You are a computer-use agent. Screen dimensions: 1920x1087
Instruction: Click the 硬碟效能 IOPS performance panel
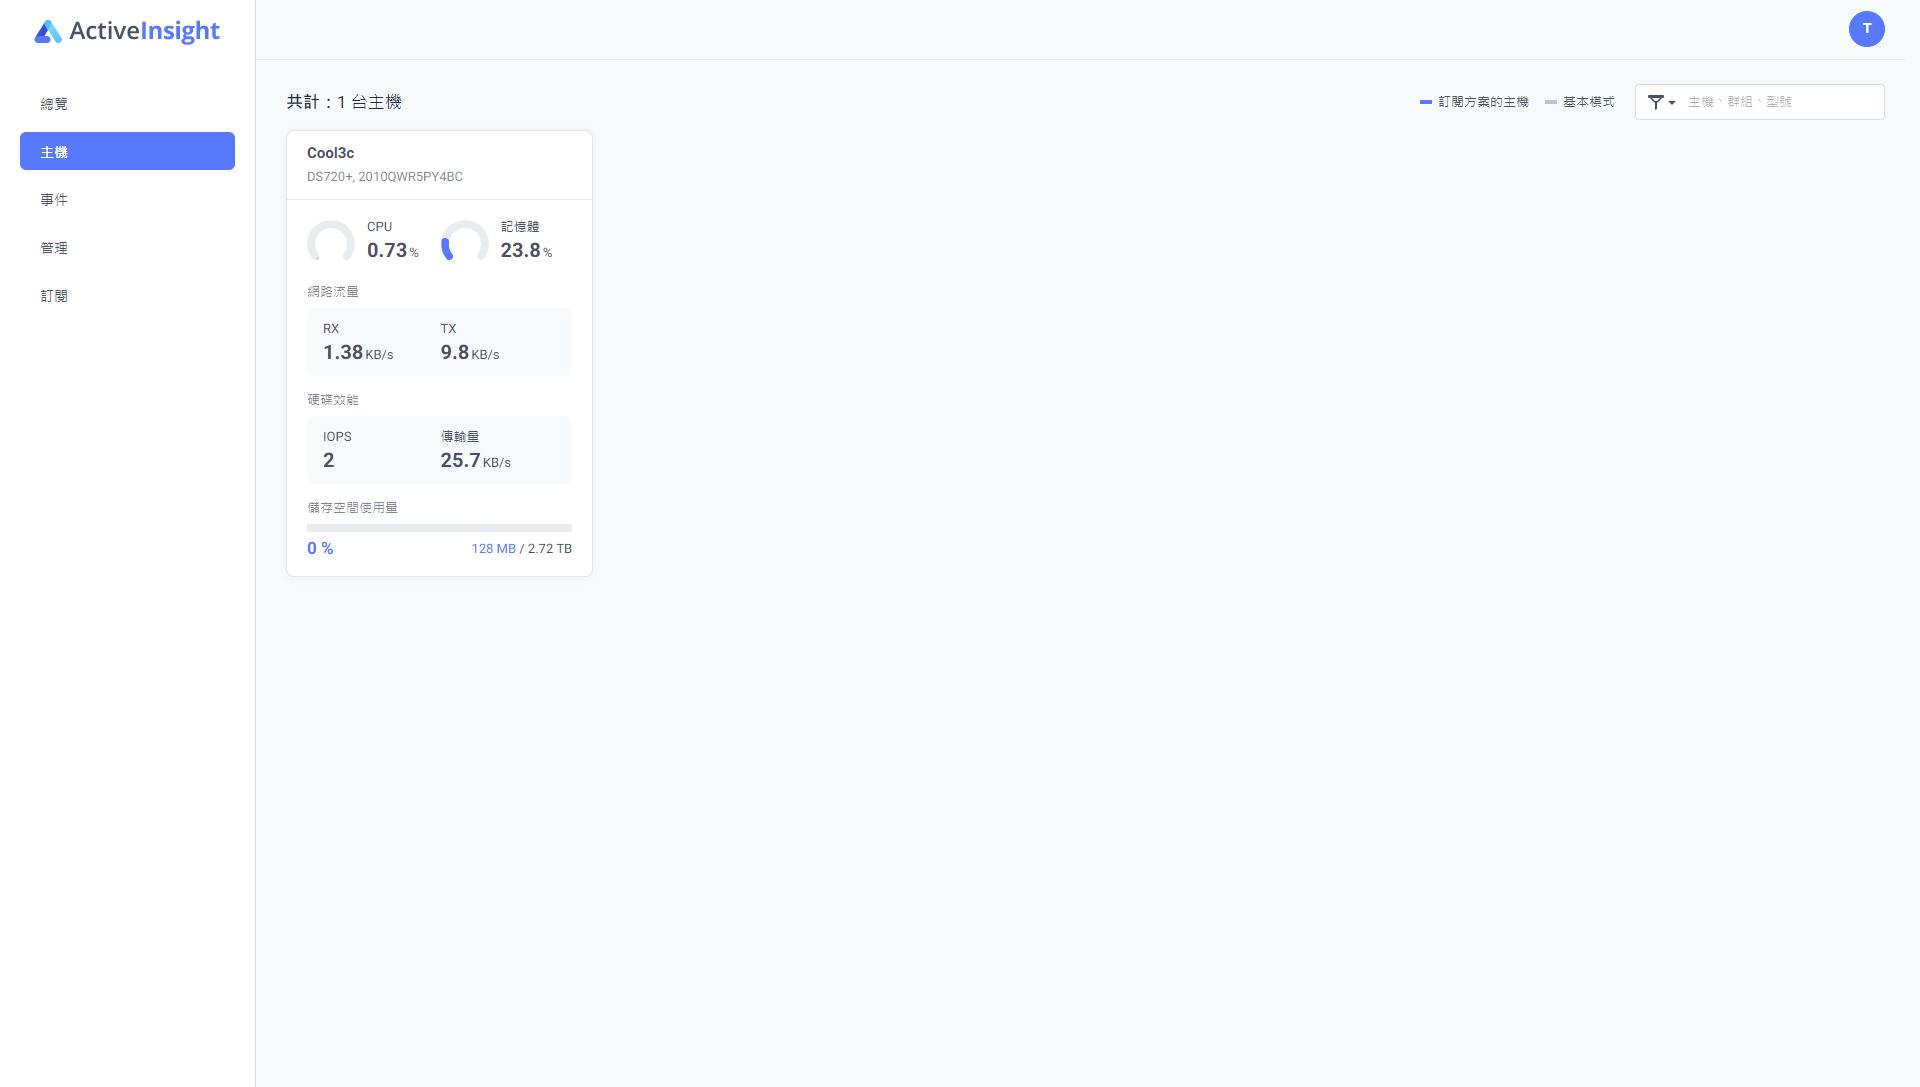click(x=439, y=450)
